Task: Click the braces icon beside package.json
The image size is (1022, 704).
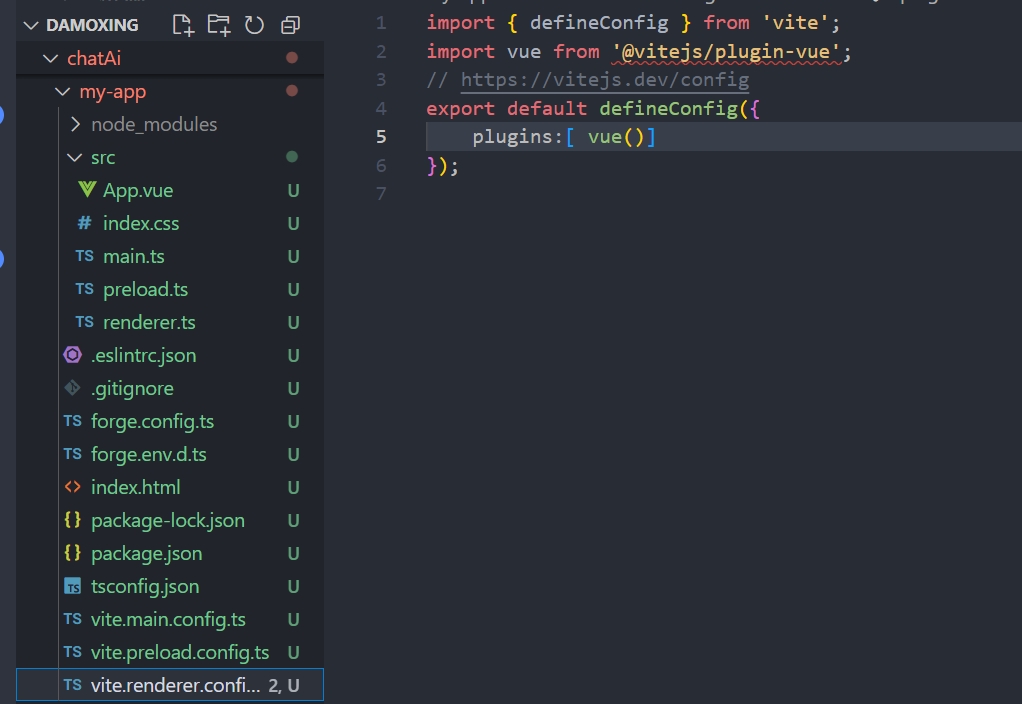Action: (x=72, y=553)
